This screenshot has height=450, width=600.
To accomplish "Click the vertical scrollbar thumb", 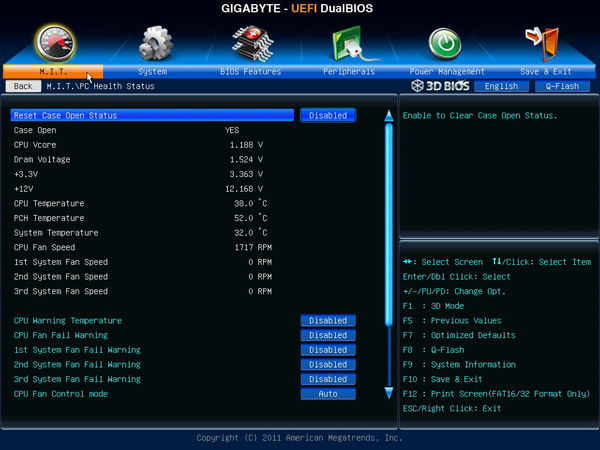I will 389,225.
